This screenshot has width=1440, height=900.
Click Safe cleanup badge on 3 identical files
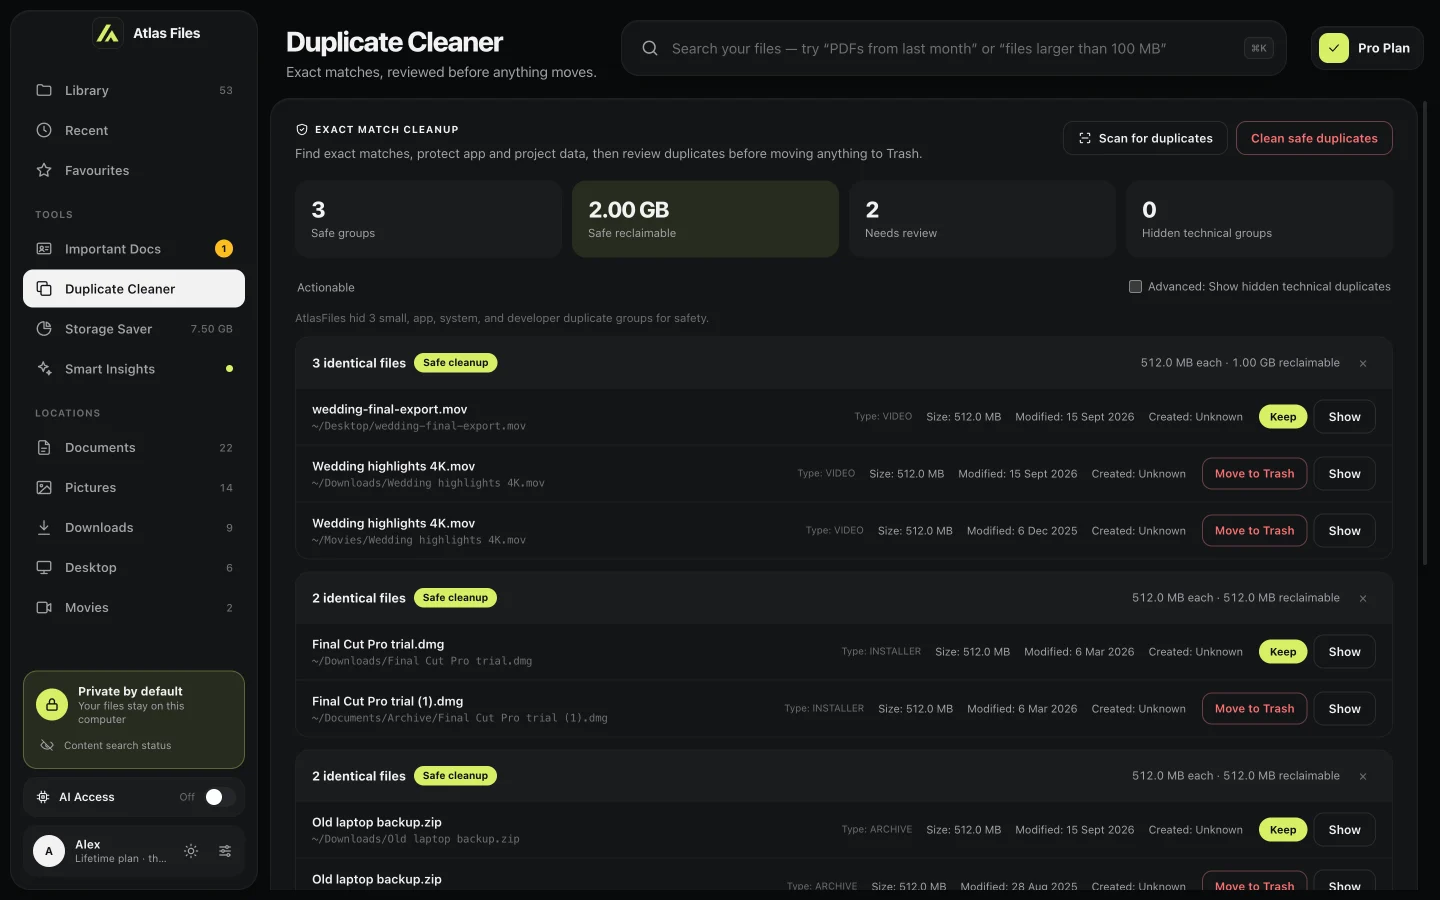pyautogui.click(x=455, y=363)
